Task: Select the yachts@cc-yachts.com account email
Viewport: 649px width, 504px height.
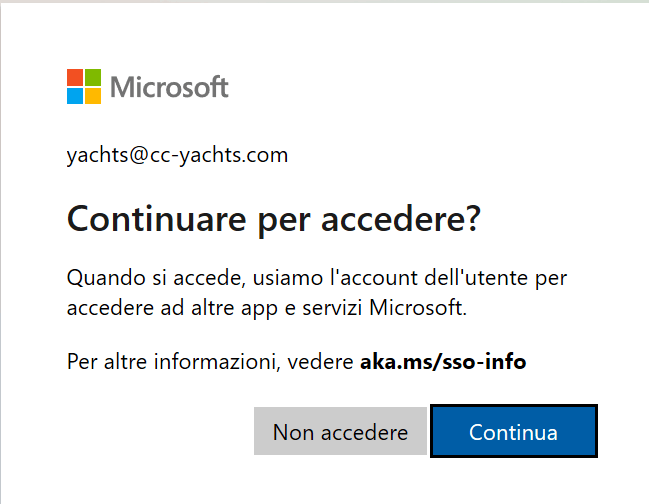Action: (x=177, y=155)
